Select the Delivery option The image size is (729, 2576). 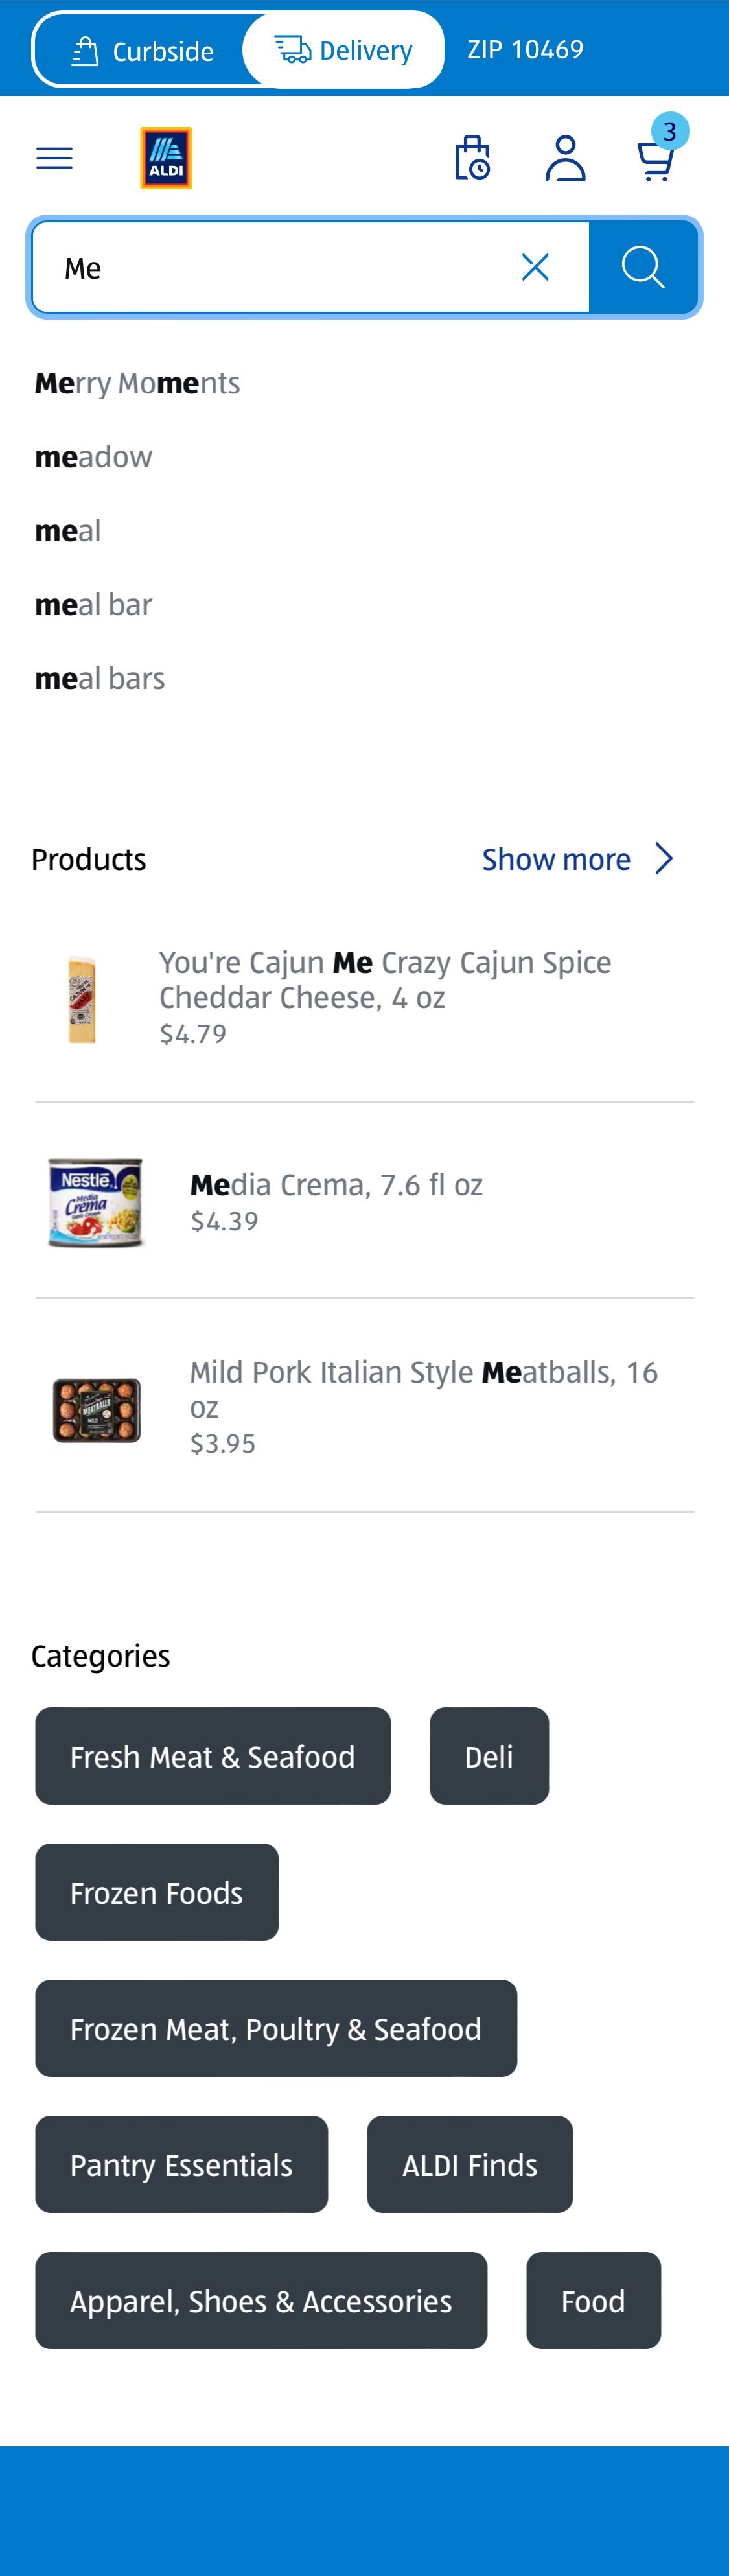pyautogui.click(x=343, y=50)
